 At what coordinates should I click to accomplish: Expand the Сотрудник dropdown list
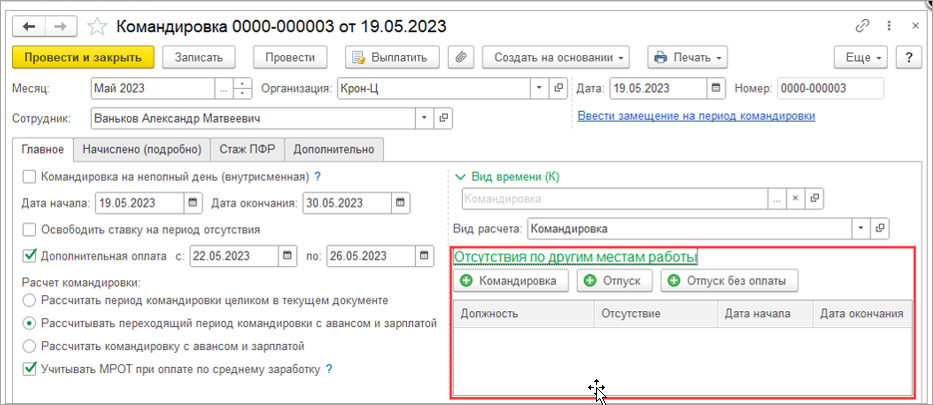425,118
